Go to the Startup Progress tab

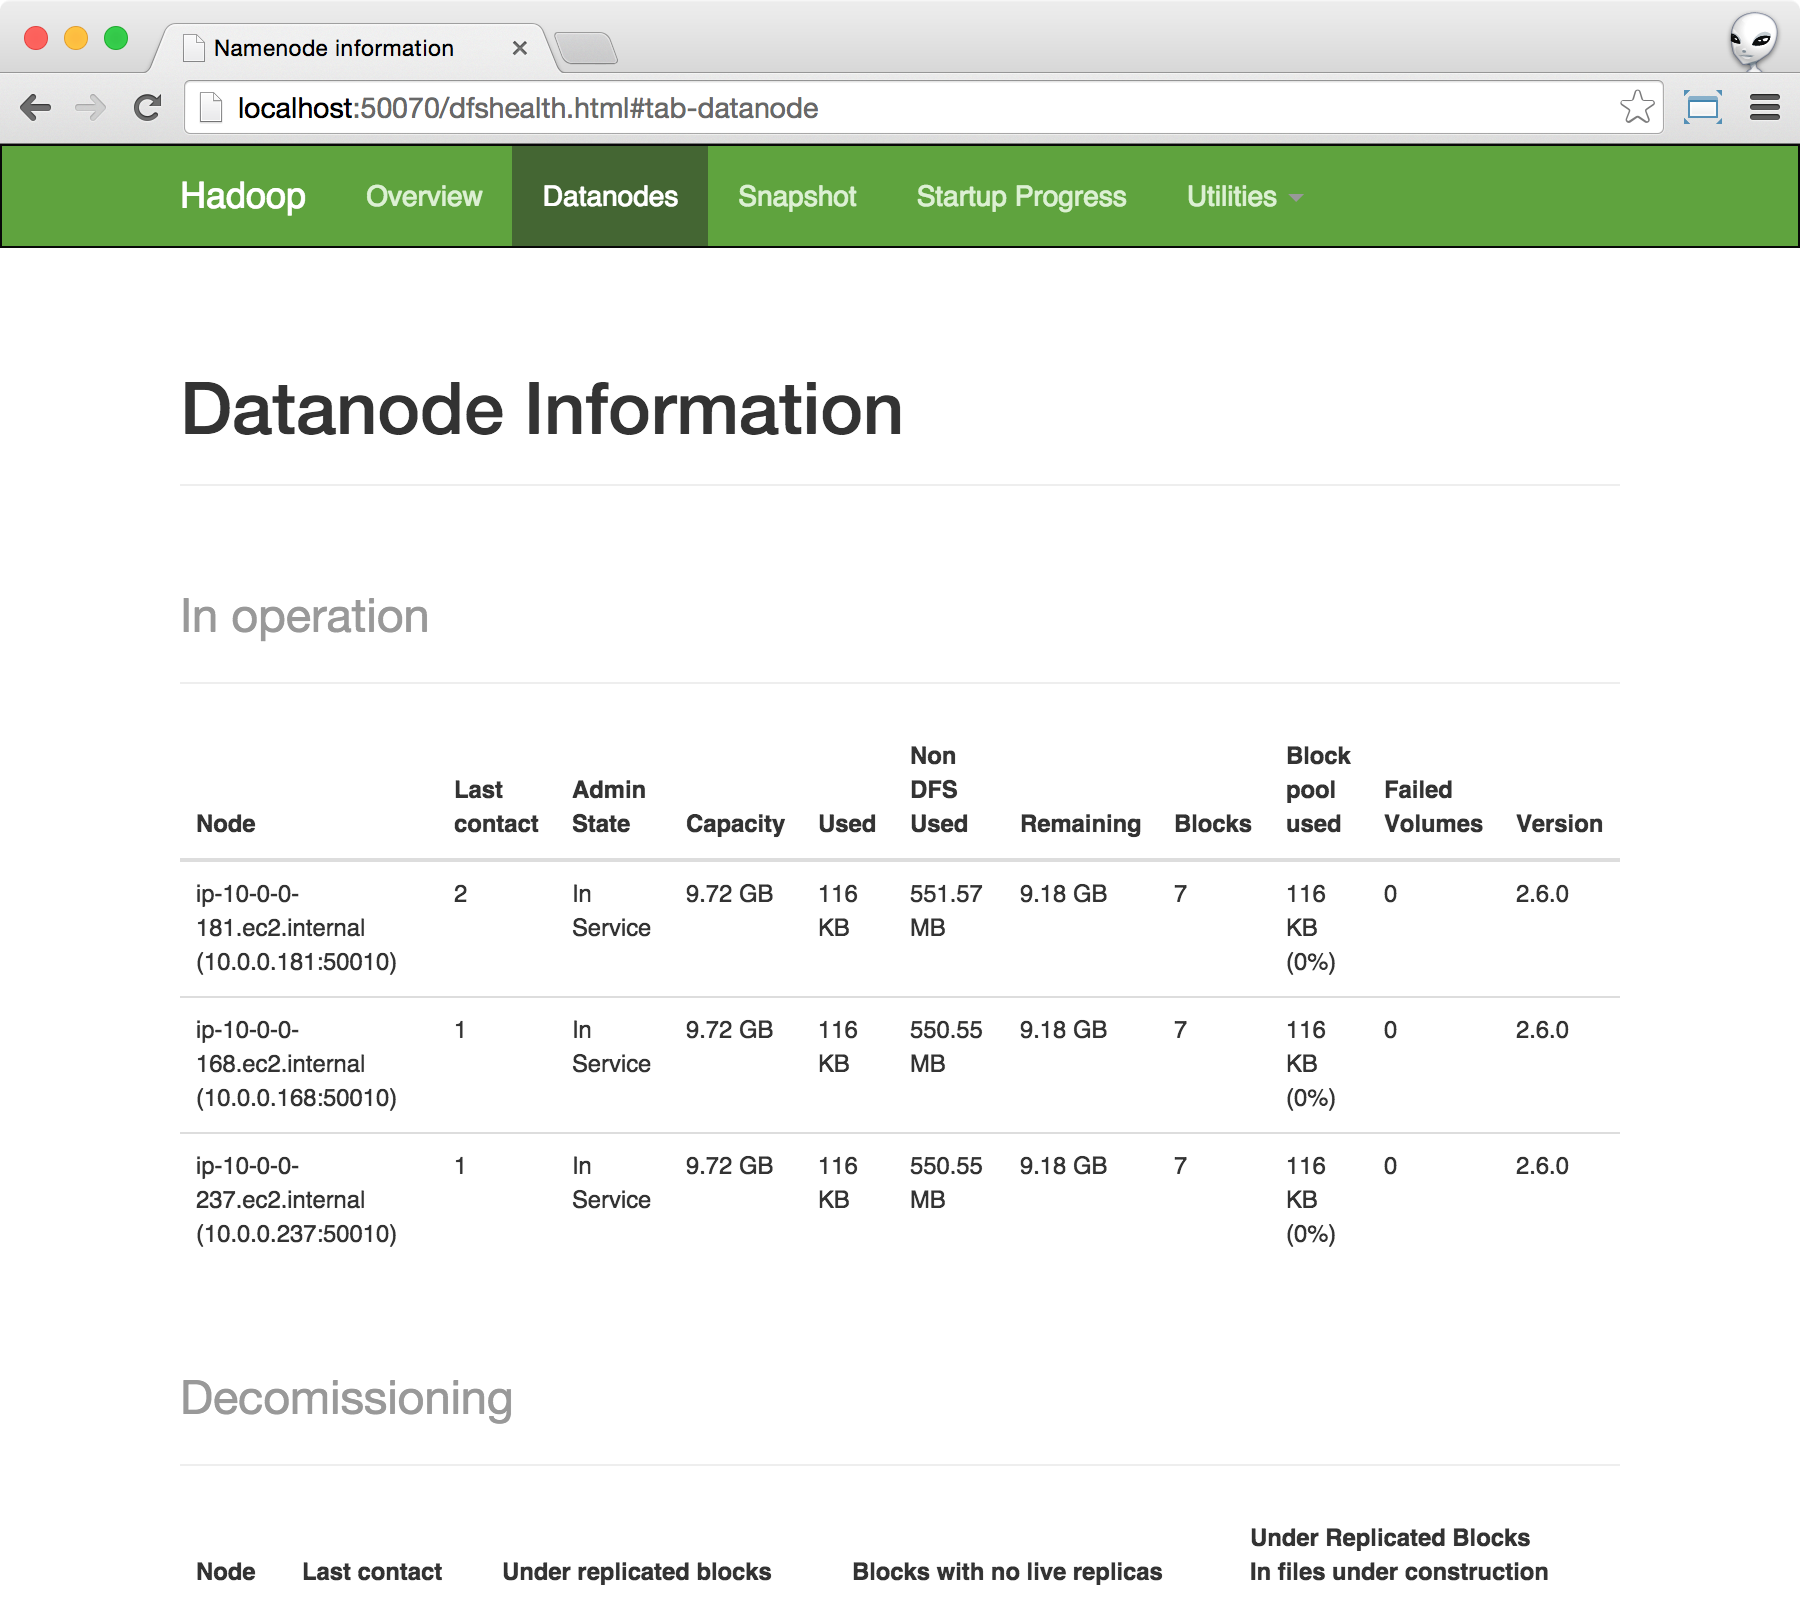pos(1021,197)
